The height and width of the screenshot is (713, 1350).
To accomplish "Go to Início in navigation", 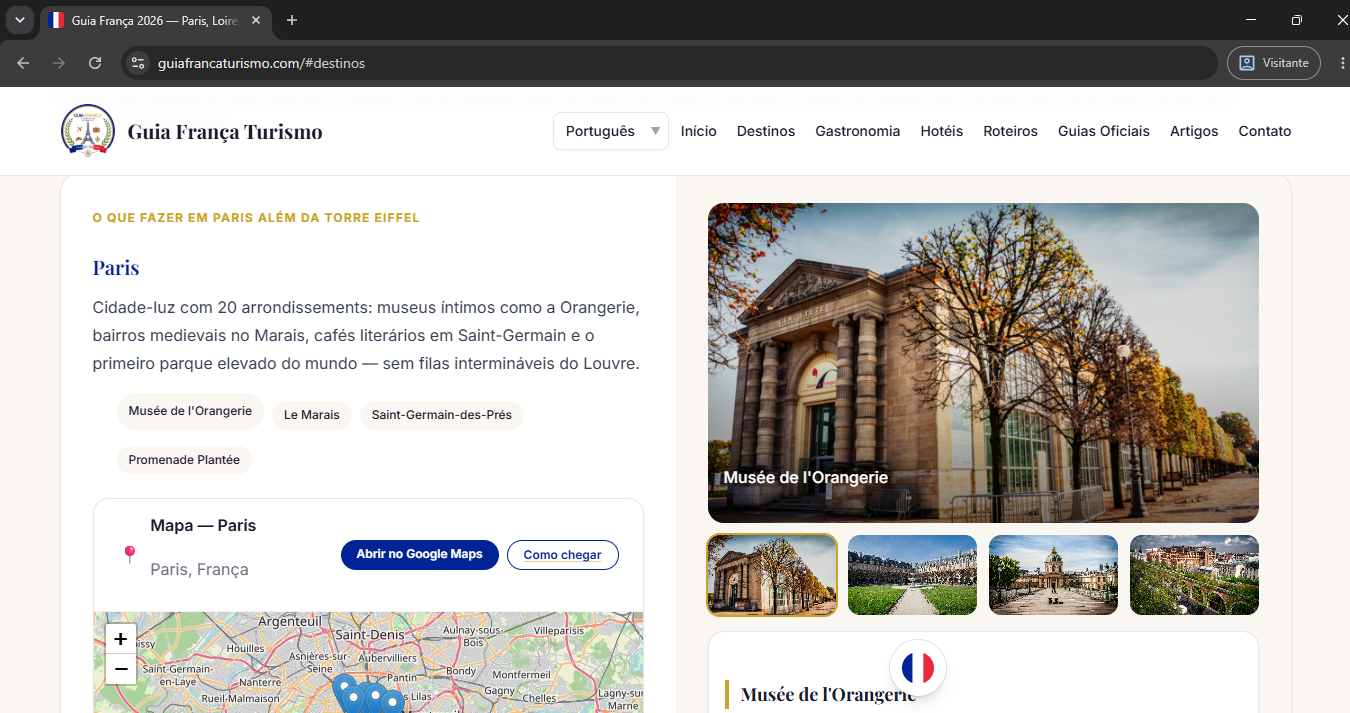I will (x=699, y=131).
